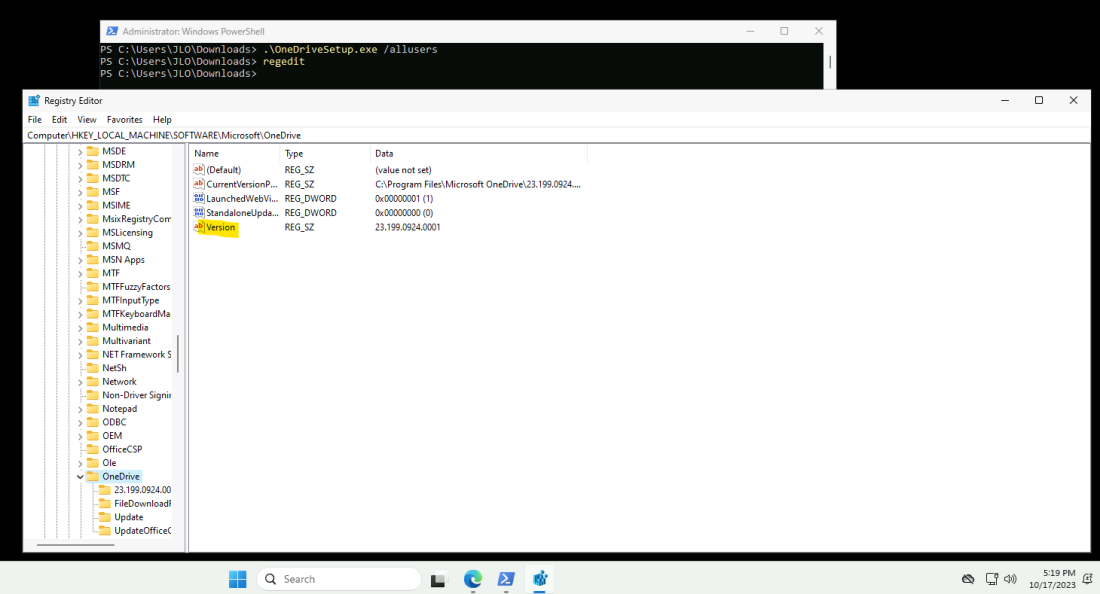Open the Edit menu
This screenshot has width=1100, height=594.
point(59,119)
